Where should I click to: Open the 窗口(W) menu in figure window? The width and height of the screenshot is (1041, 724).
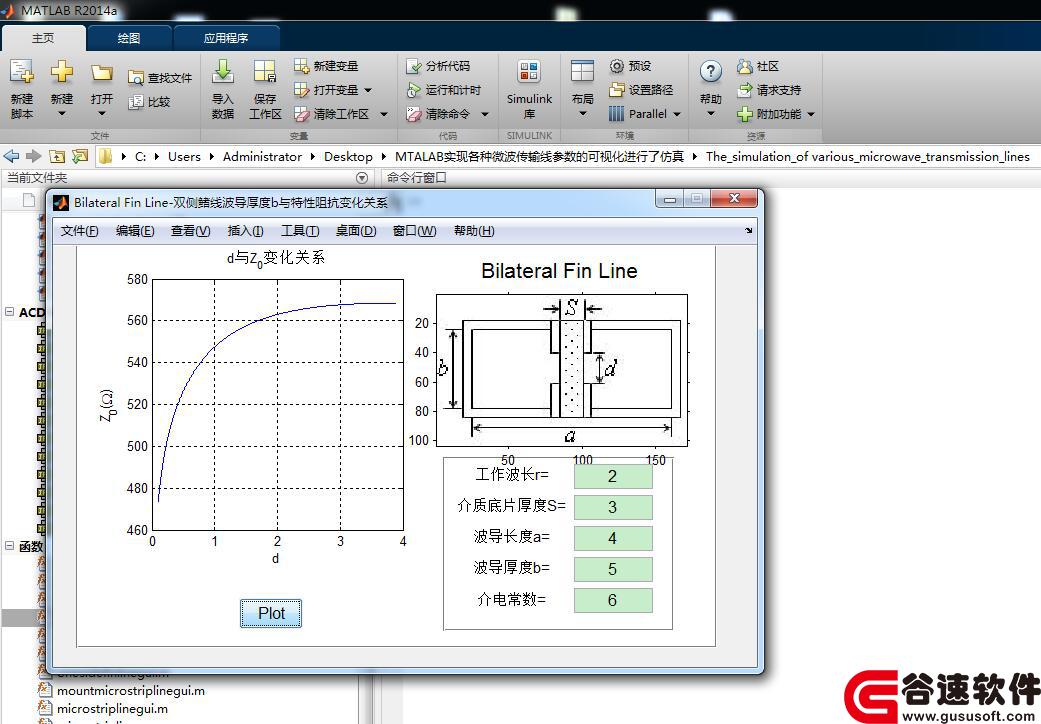(414, 231)
